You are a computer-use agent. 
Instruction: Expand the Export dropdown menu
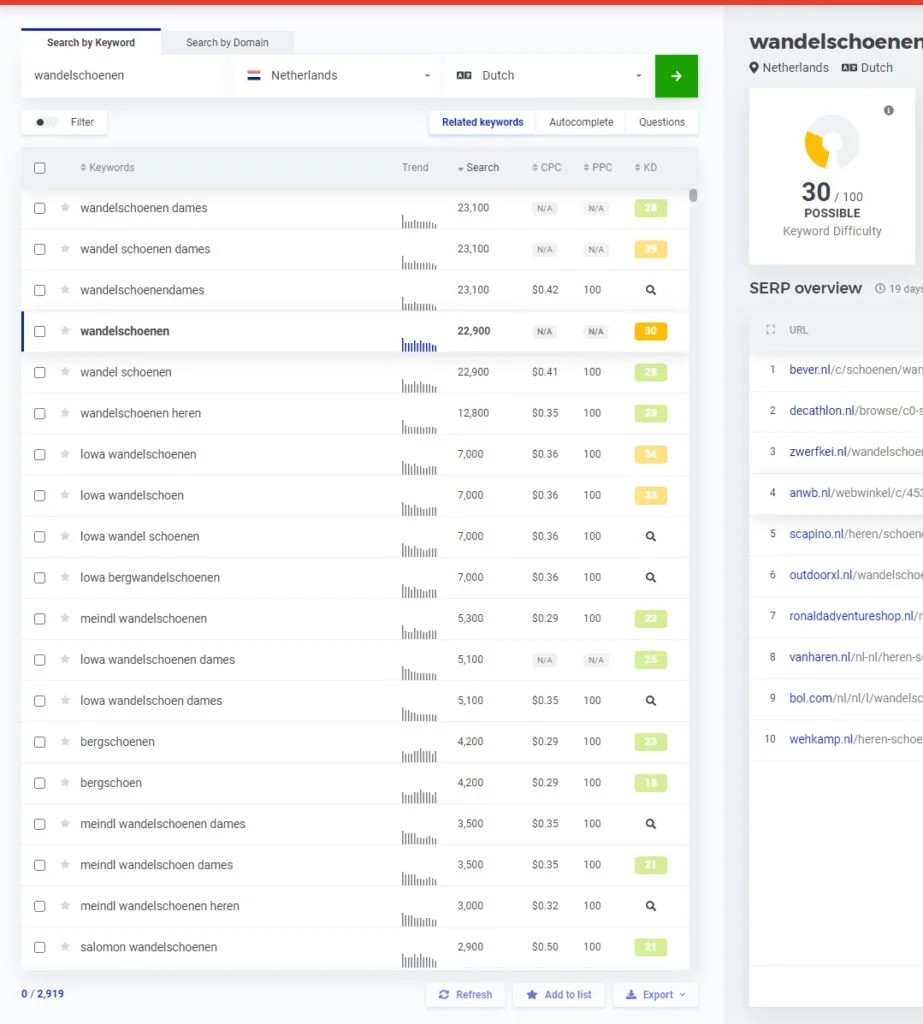pos(656,995)
